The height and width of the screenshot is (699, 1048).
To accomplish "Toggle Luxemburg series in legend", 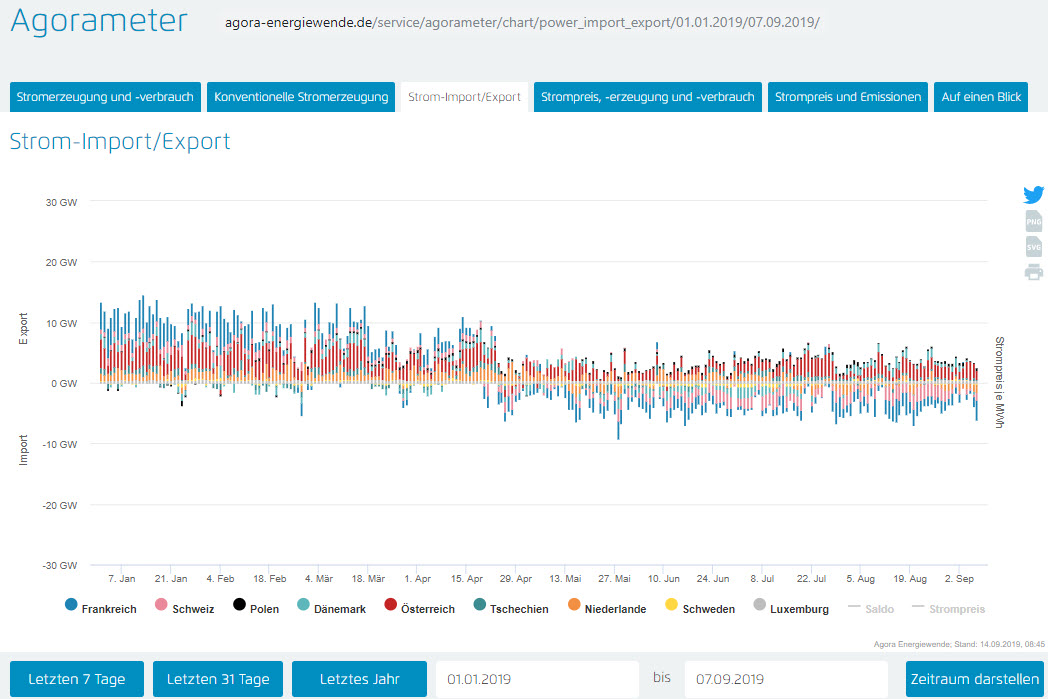I will [791, 607].
